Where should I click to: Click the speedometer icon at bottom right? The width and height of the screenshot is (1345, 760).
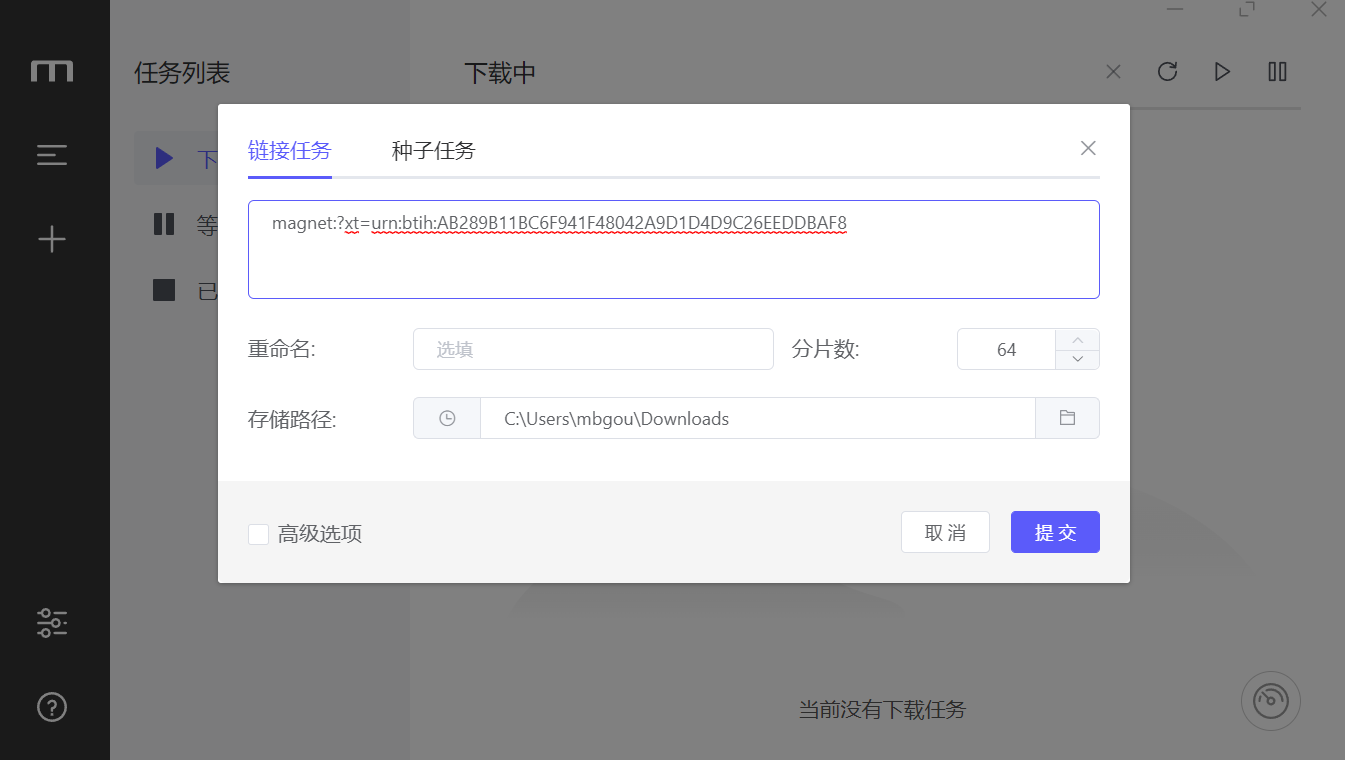pyautogui.click(x=1270, y=700)
